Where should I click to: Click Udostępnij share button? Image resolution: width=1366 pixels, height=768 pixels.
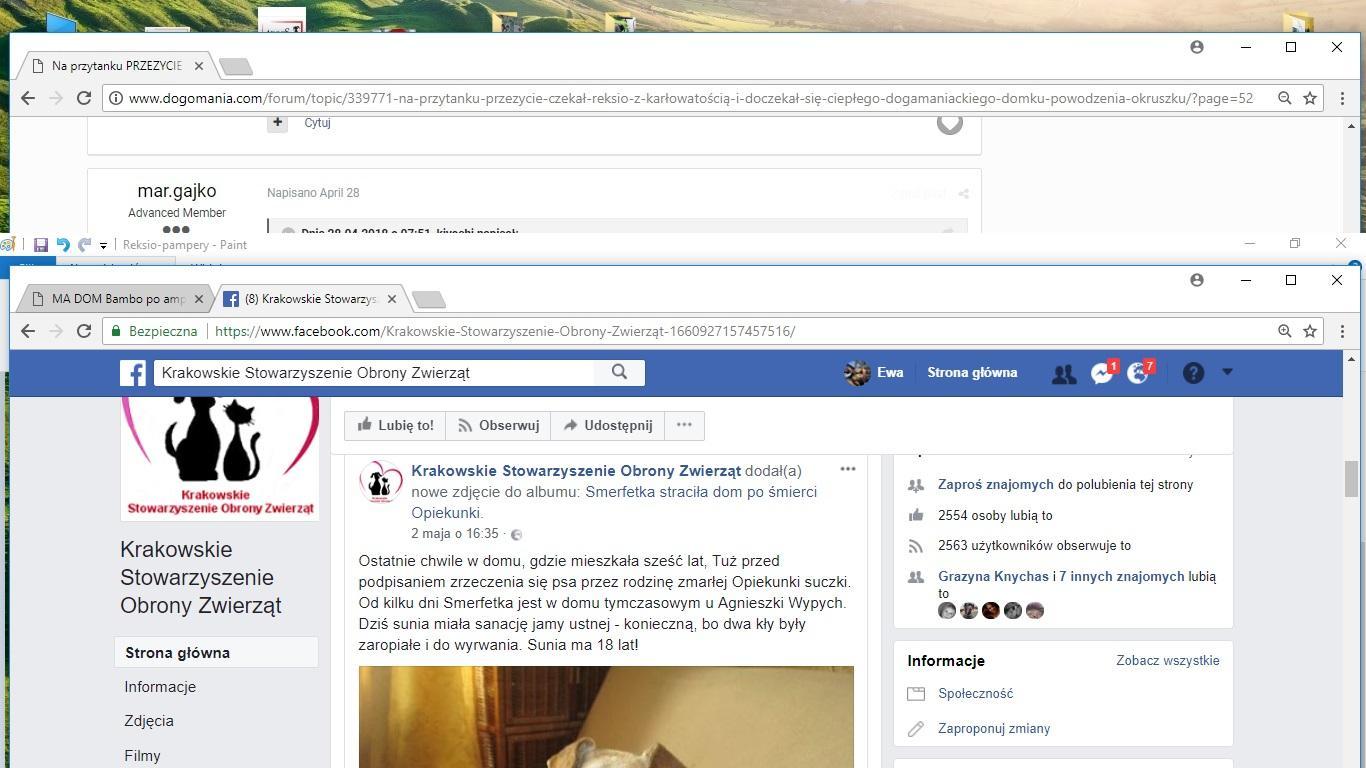[607, 425]
